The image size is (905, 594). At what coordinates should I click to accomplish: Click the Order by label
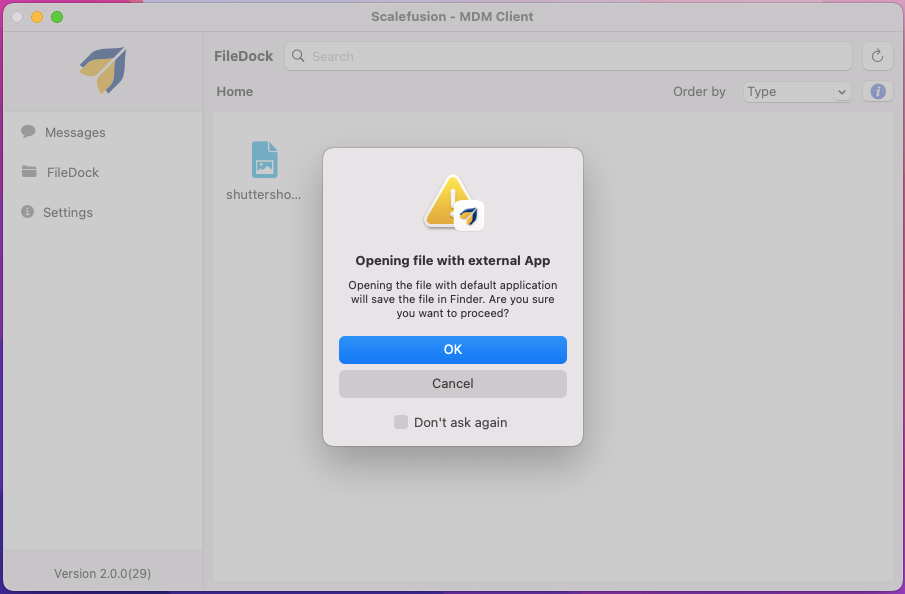pos(699,92)
